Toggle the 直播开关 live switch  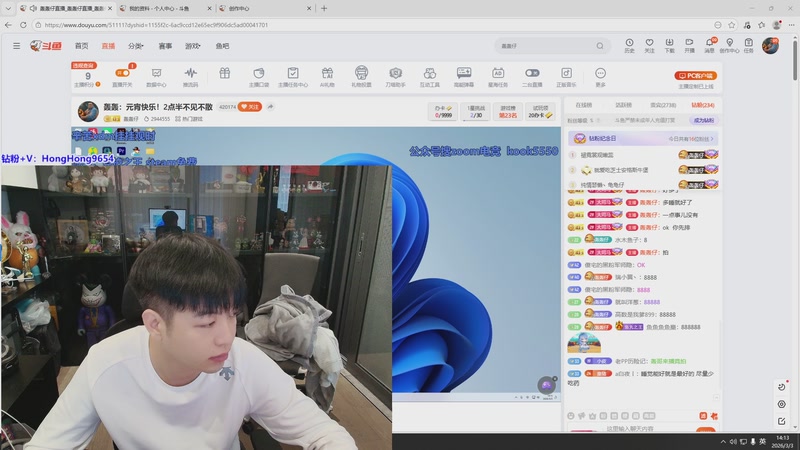point(123,73)
